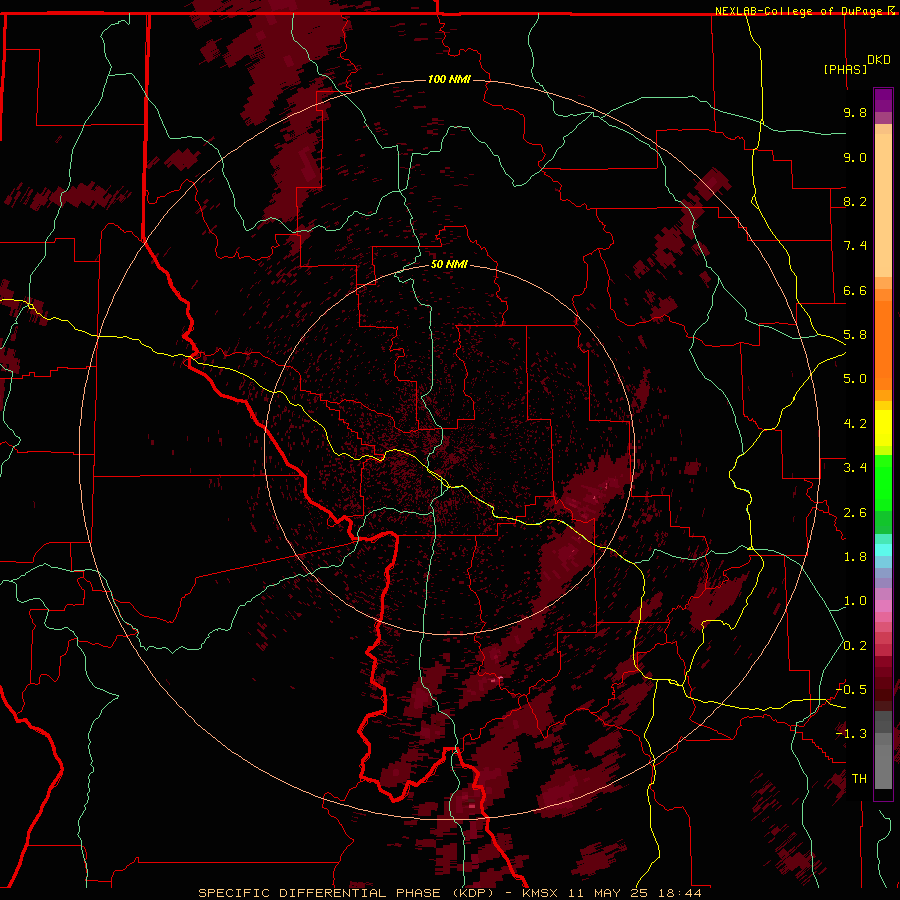Image resolution: width=900 pixels, height=900 pixels.
Task: Click the 9.0 scale value
Action: [x=855, y=157]
